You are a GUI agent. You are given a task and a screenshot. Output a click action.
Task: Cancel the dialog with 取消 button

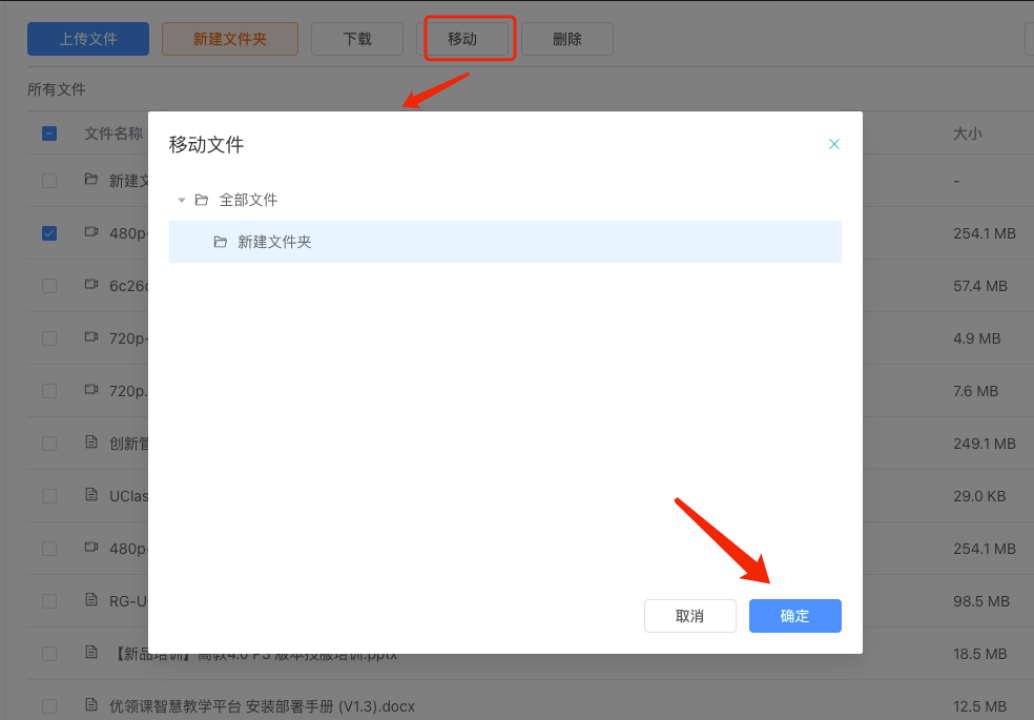pyautogui.click(x=690, y=616)
